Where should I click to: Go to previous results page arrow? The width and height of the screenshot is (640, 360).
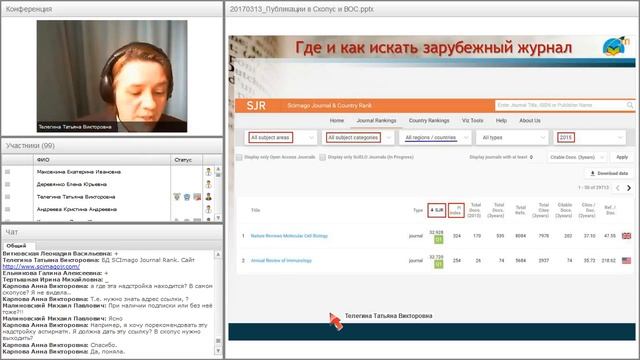618,188
